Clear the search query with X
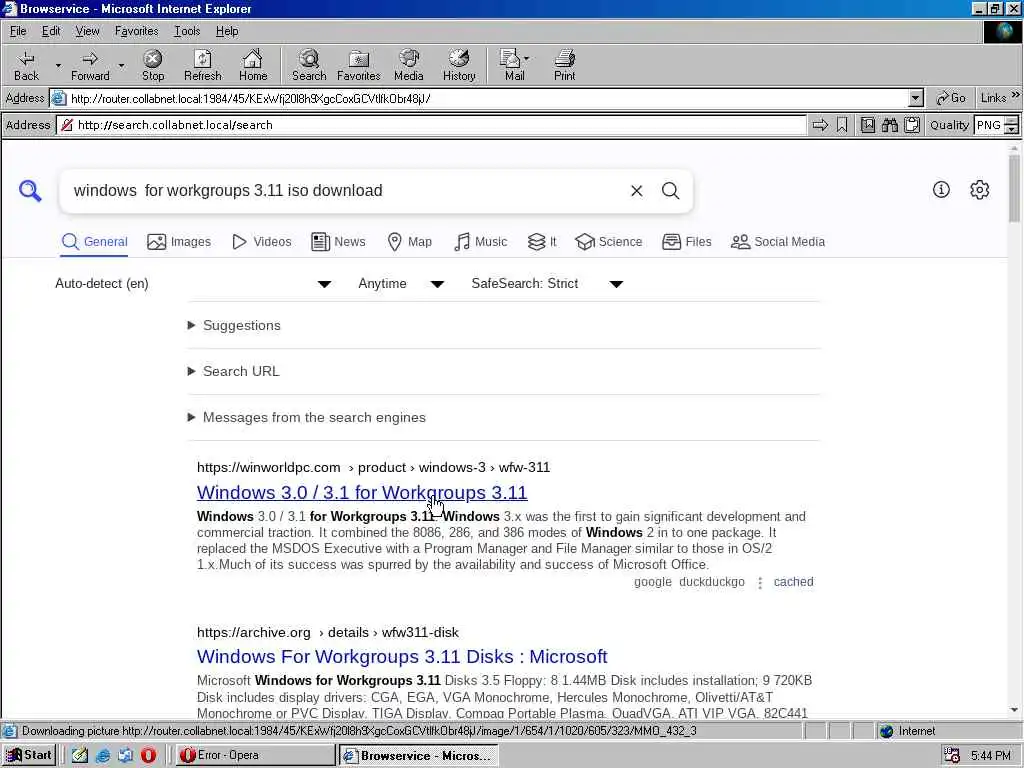1024x768 pixels. coord(637,191)
